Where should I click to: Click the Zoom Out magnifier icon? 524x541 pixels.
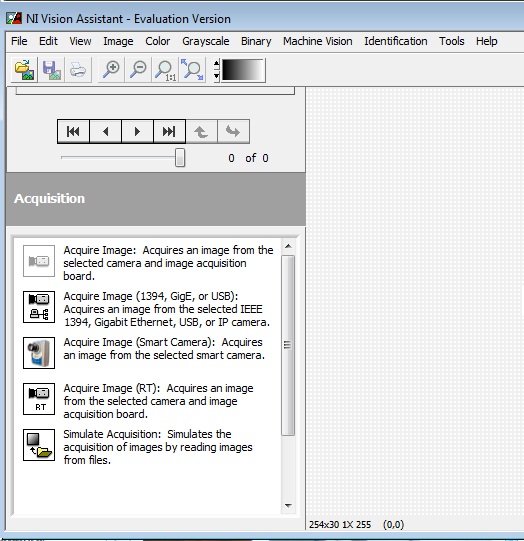(138, 70)
